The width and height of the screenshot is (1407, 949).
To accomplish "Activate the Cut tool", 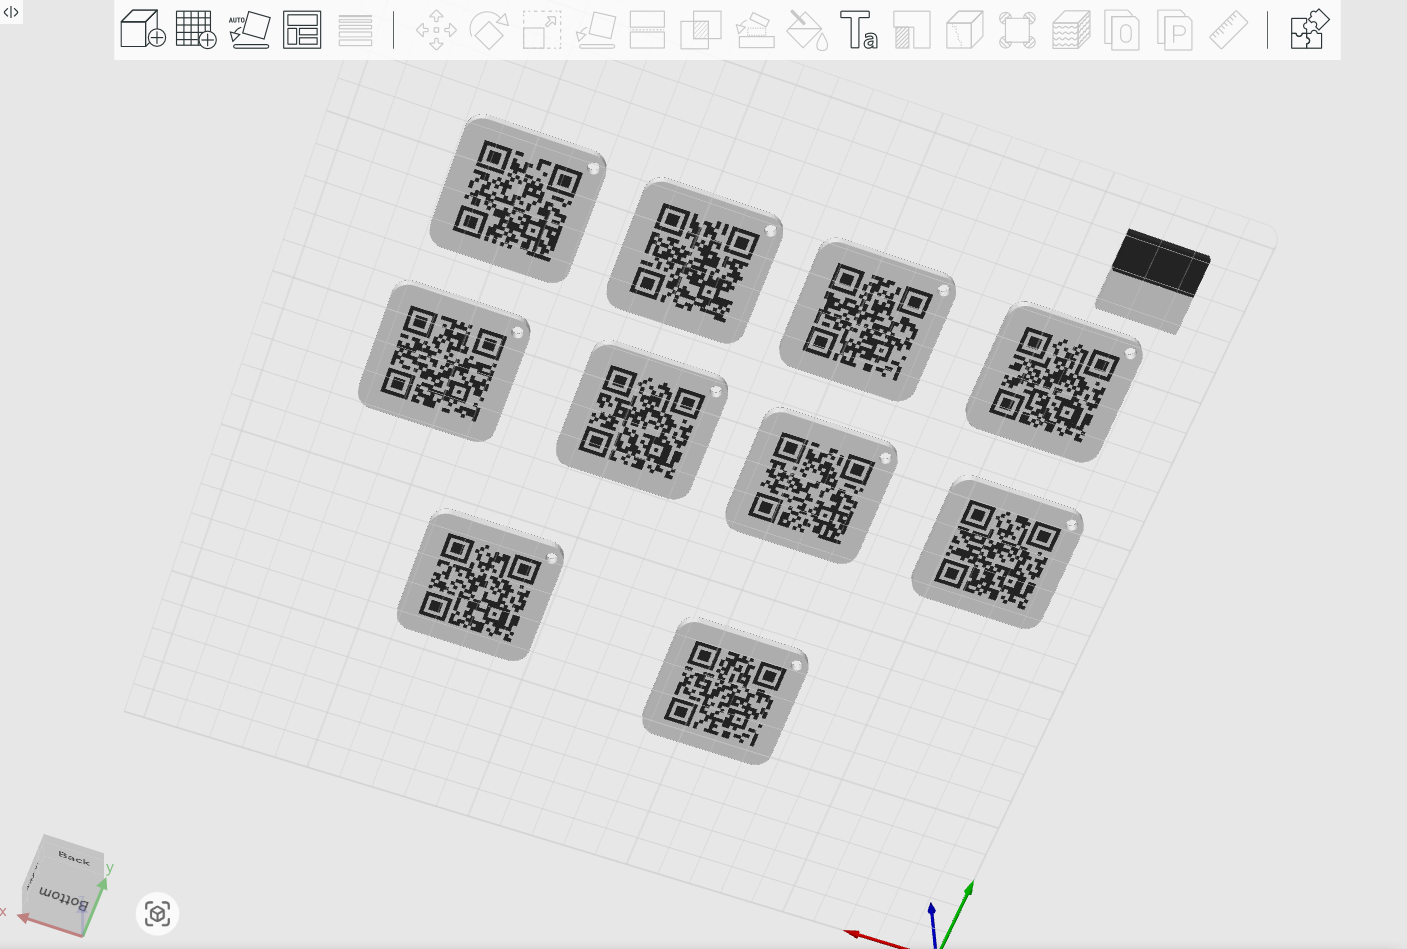I will tap(647, 30).
